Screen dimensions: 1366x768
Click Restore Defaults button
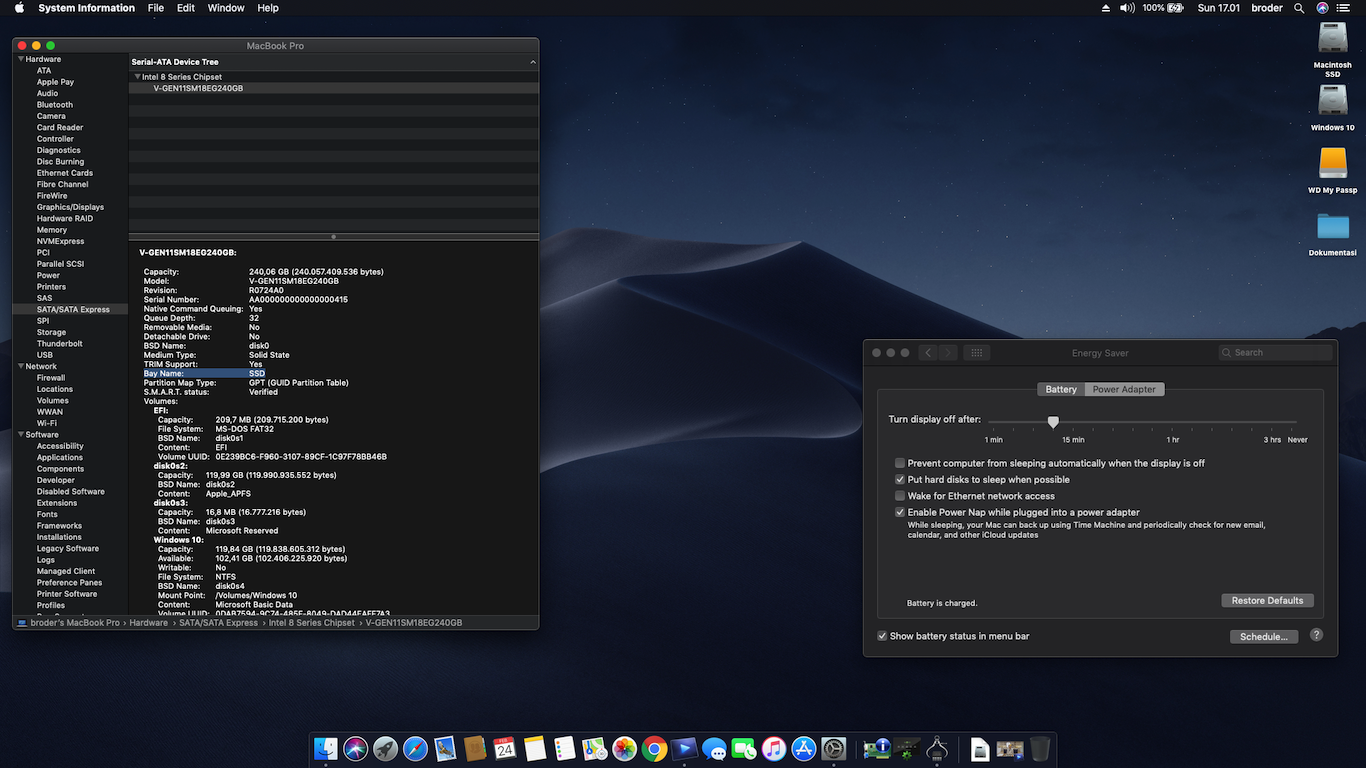pos(1267,601)
